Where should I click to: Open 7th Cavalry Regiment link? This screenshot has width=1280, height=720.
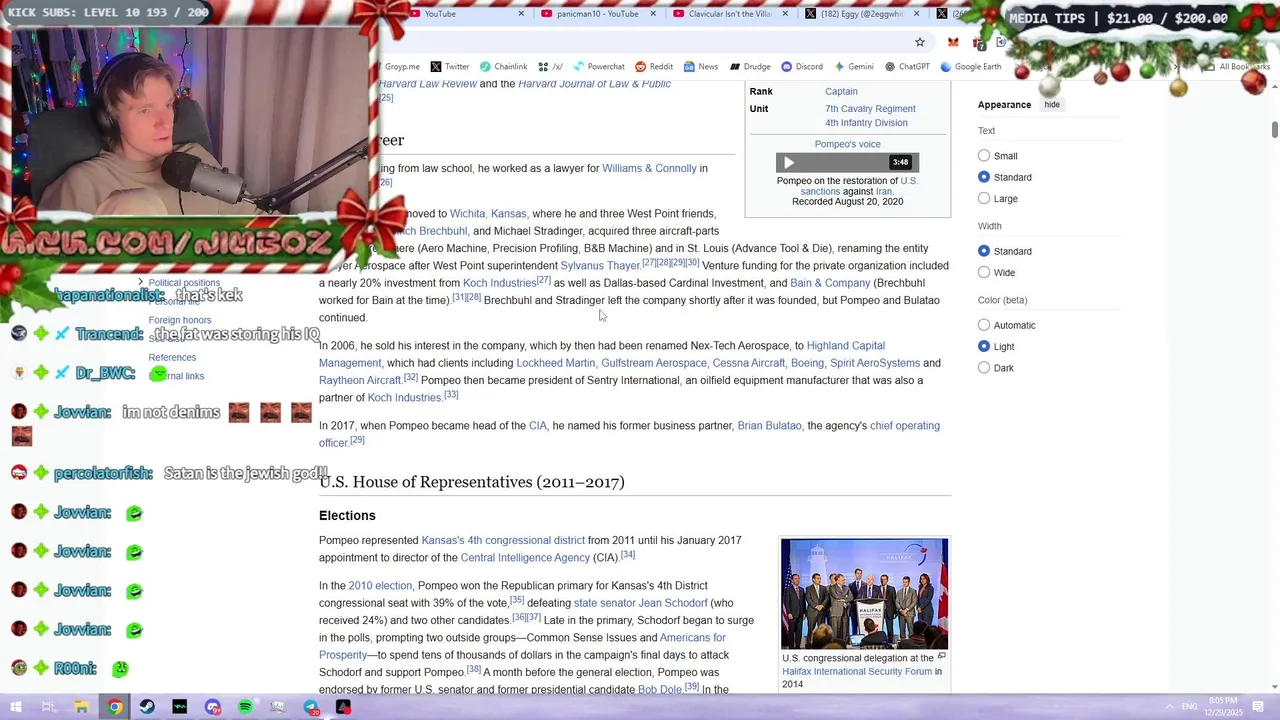coord(870,109)
